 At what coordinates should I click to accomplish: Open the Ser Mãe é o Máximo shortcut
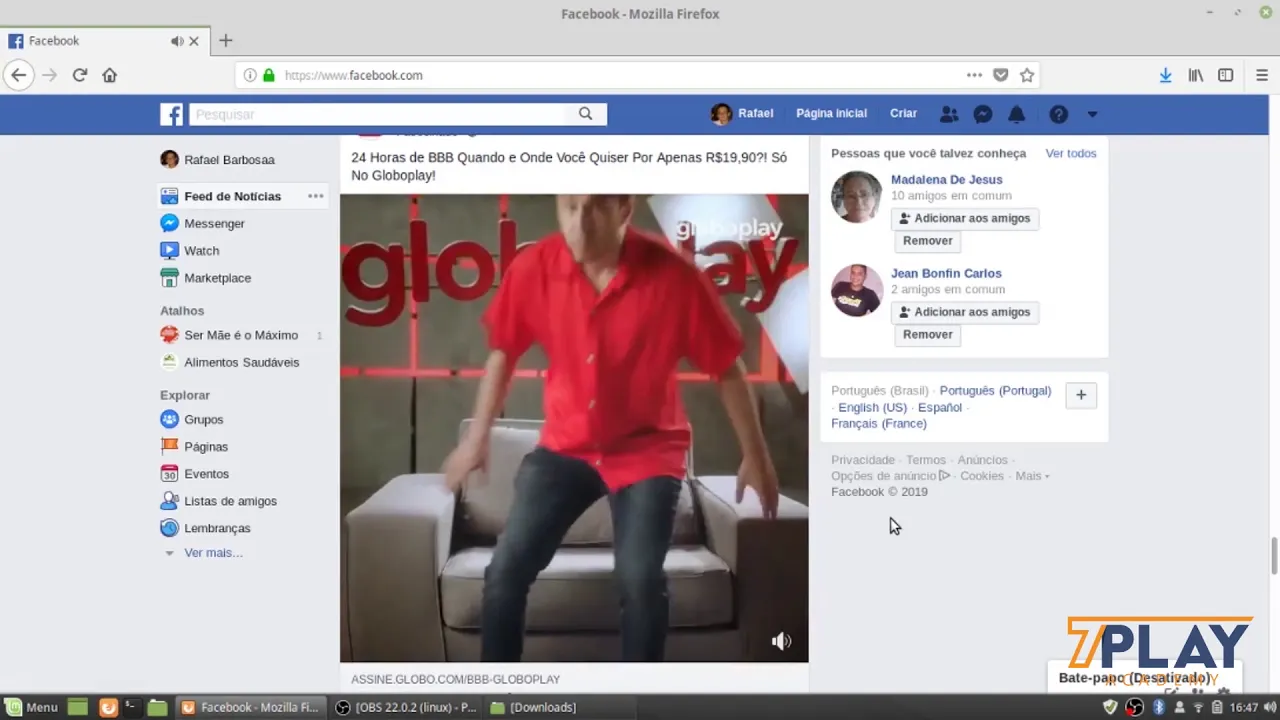click(229, 335)
